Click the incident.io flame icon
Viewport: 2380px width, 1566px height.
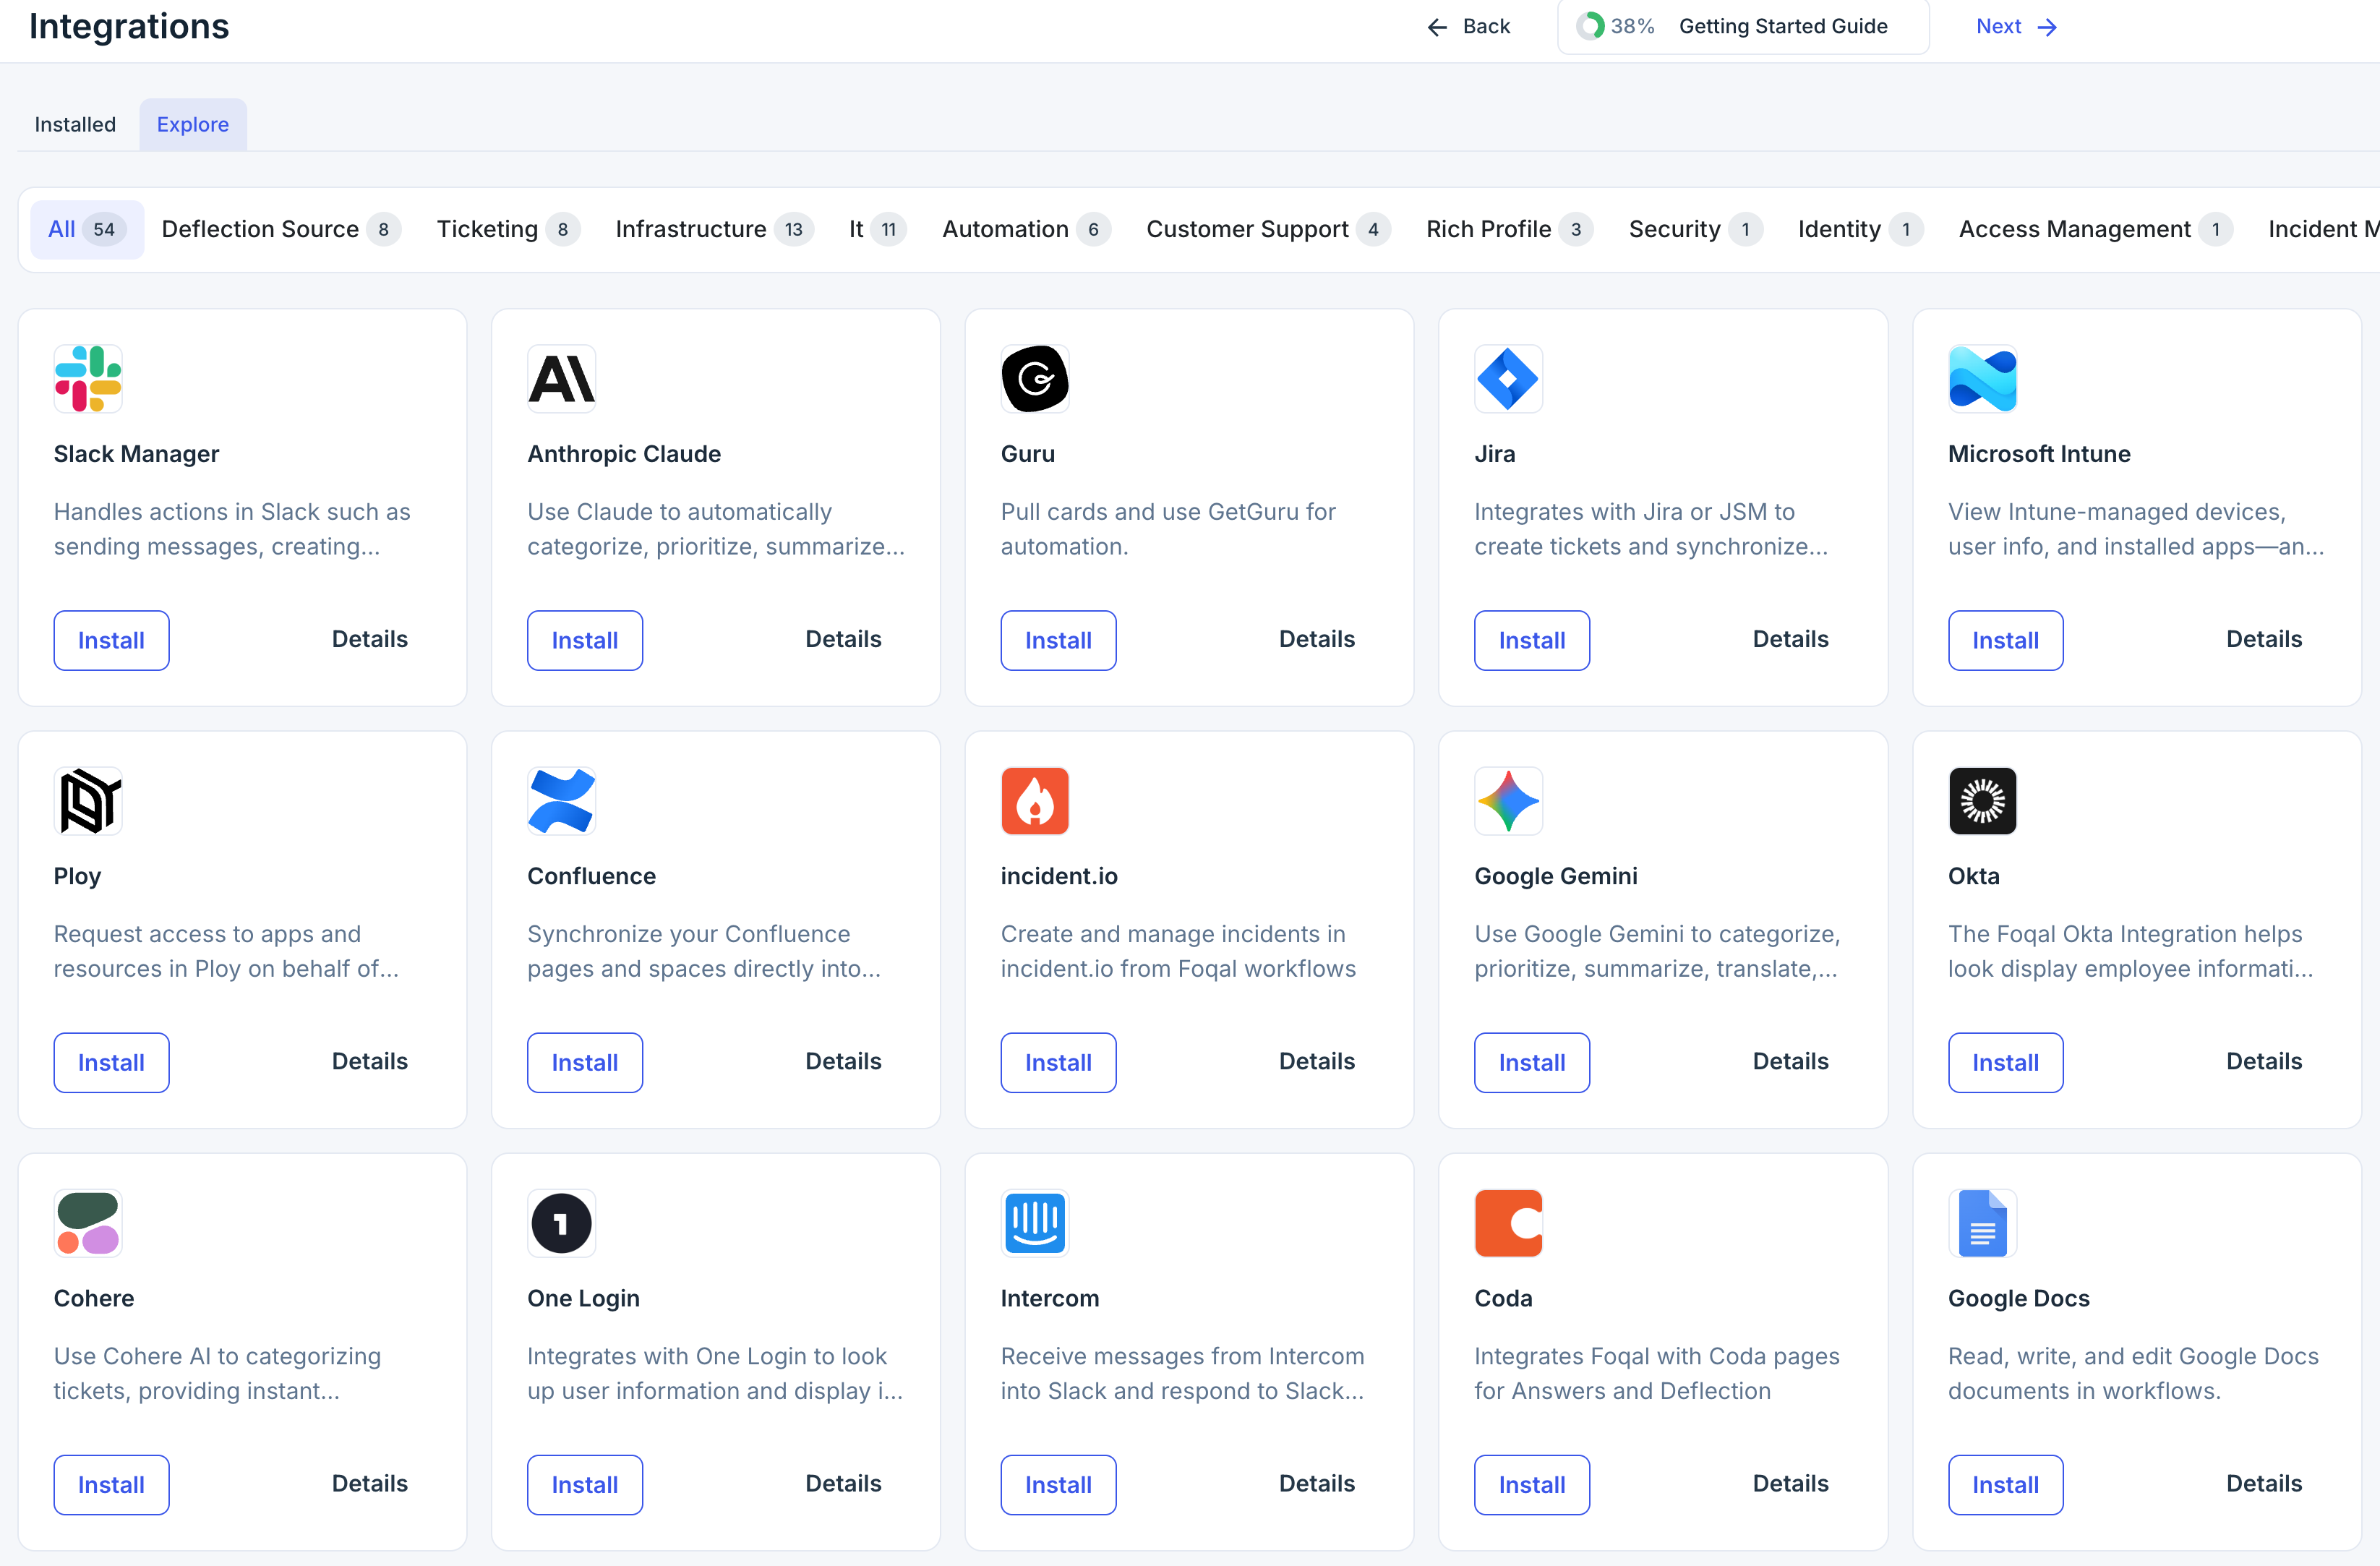[1035, 801]
